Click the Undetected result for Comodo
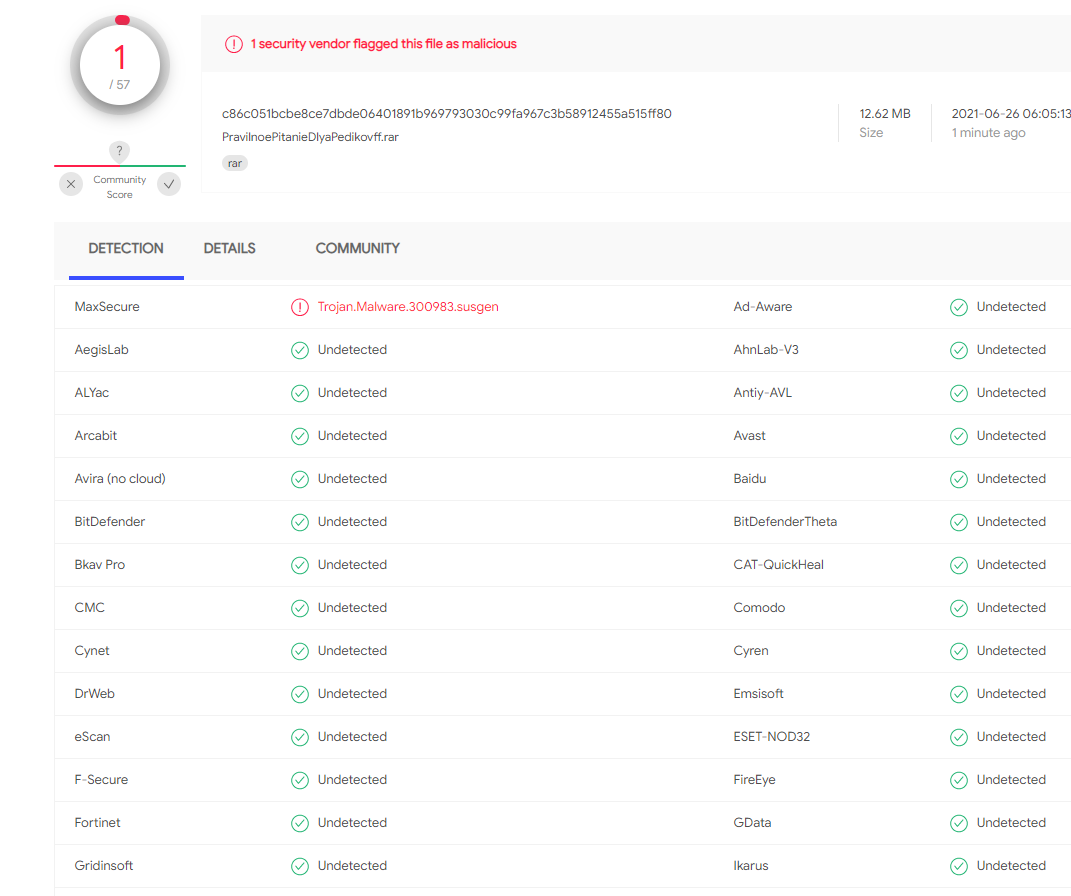 [x=1011, y=608]
